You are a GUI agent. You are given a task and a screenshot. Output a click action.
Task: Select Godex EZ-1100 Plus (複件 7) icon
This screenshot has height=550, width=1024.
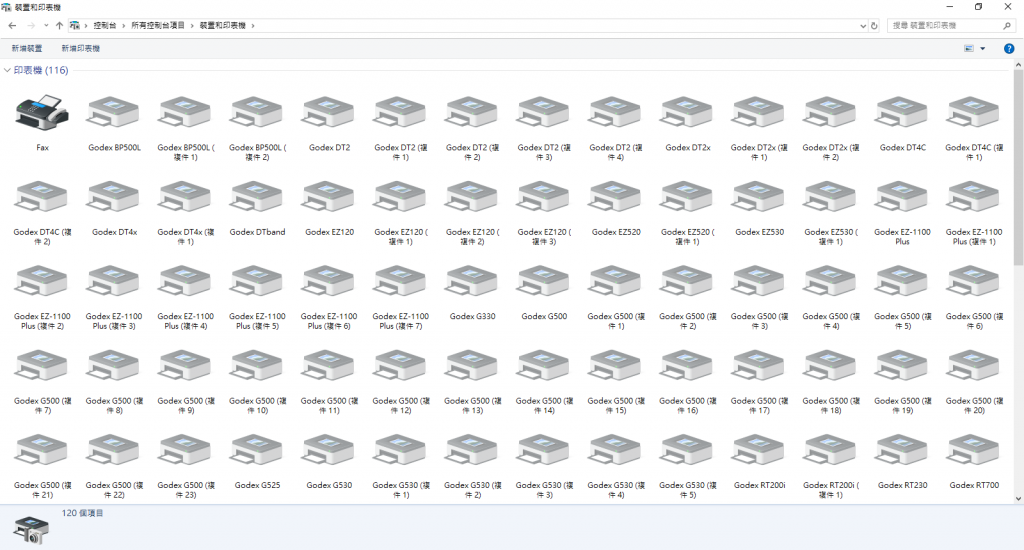click(400, 281)
